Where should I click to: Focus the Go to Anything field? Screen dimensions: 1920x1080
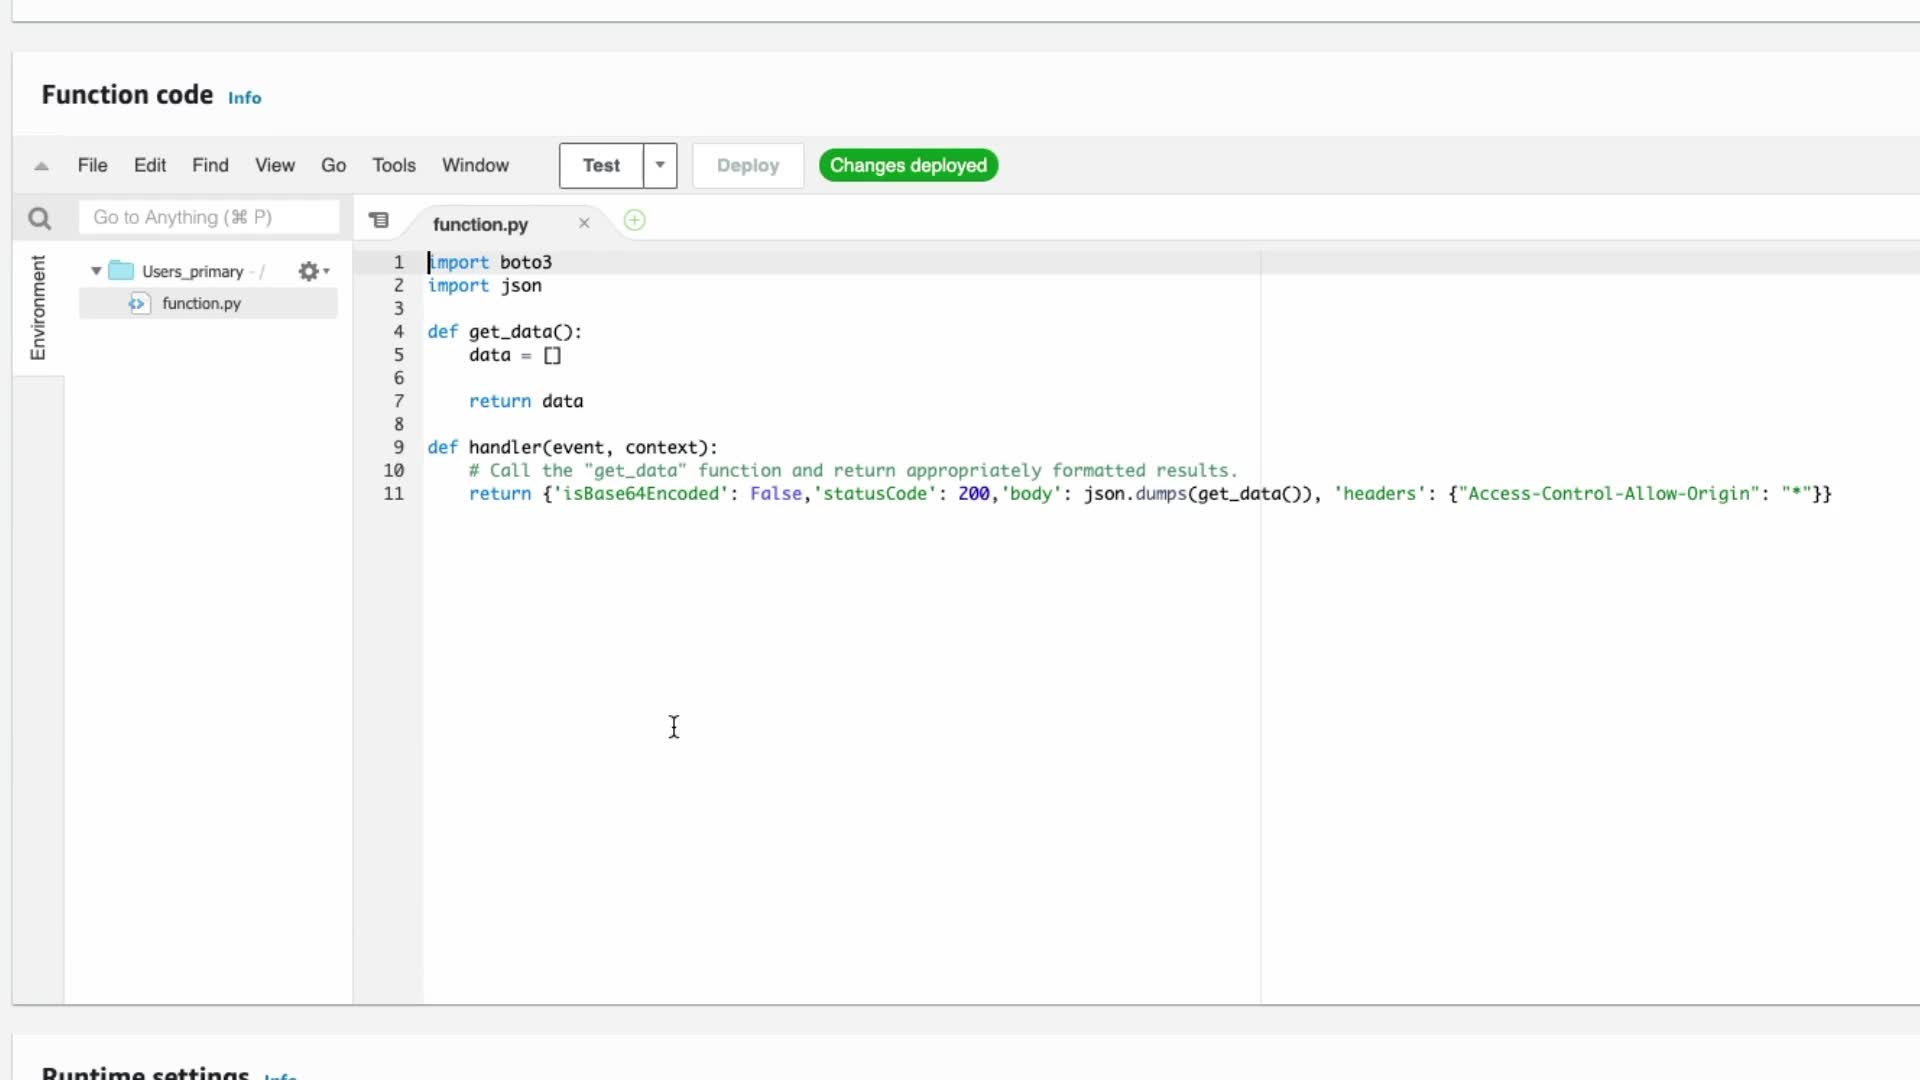(208, 217)
